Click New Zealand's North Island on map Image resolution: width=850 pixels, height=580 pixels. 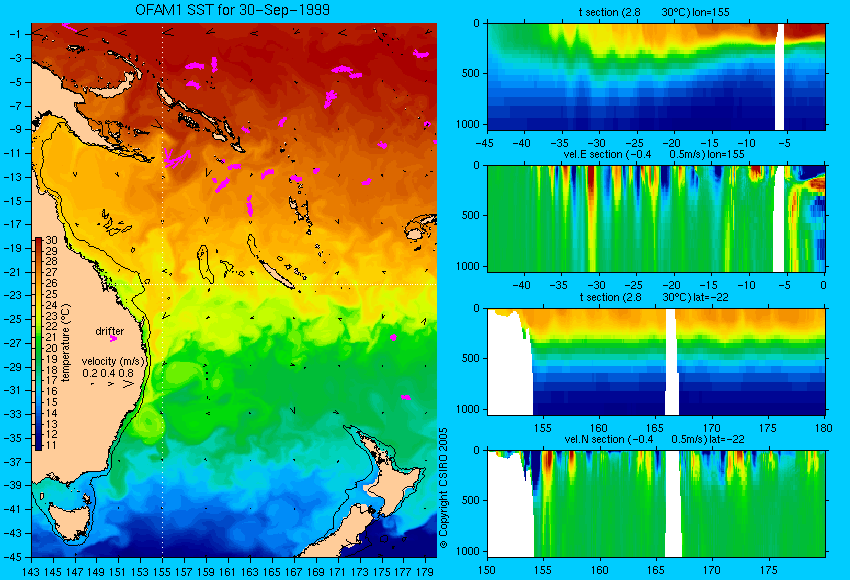pyautogui.click(x=389, y=472)
